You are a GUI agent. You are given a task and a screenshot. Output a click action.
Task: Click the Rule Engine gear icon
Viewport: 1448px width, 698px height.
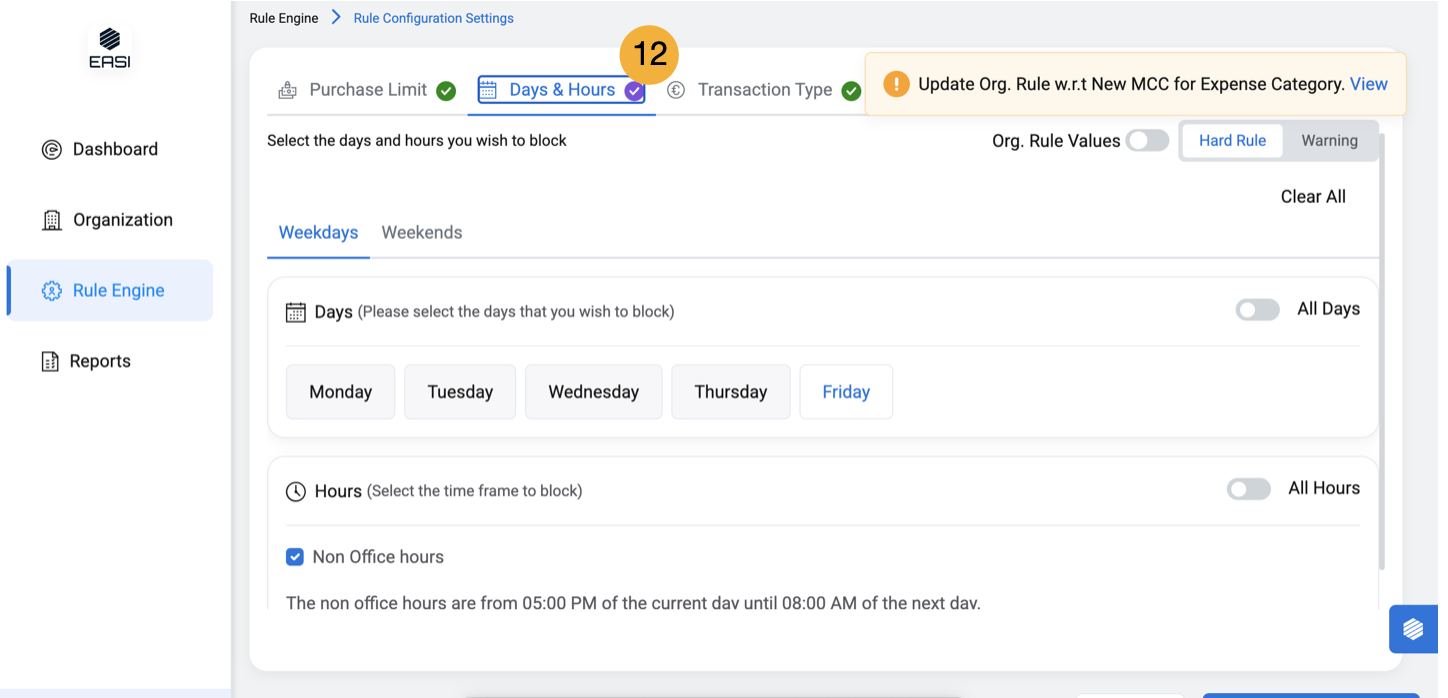[x=52, y=291]
